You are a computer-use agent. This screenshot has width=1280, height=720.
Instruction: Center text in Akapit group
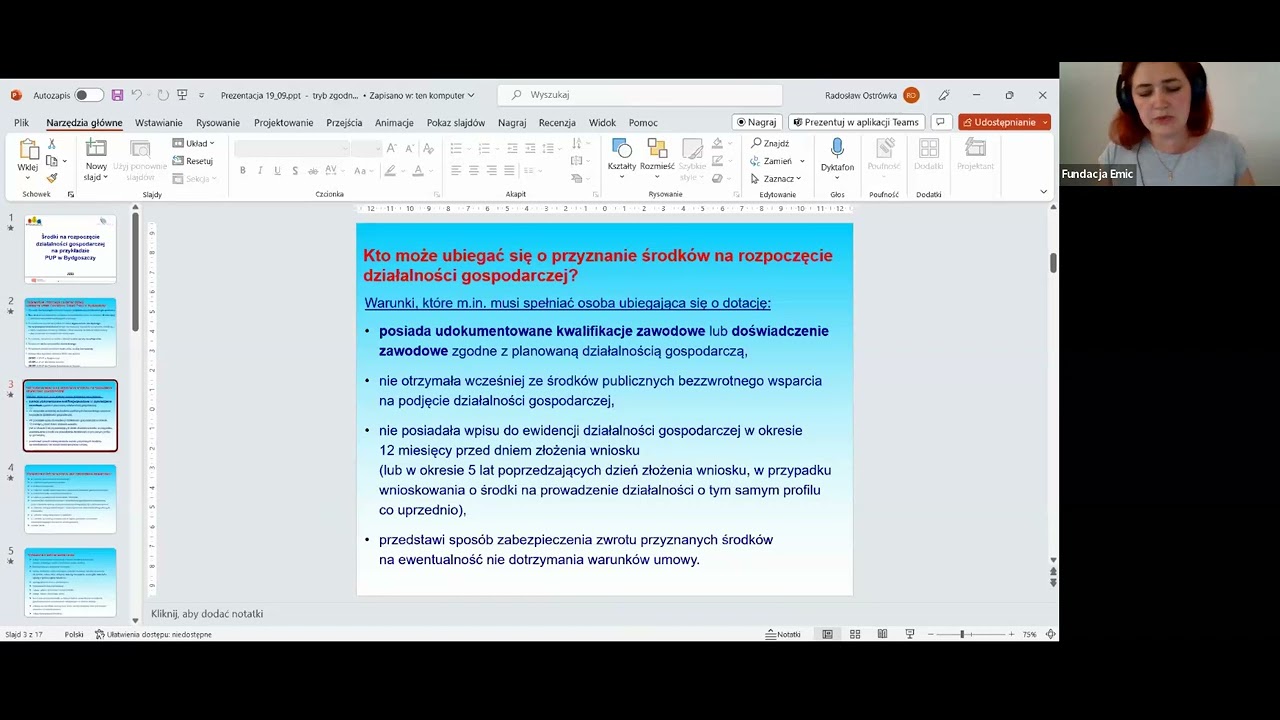coord(474,171)
